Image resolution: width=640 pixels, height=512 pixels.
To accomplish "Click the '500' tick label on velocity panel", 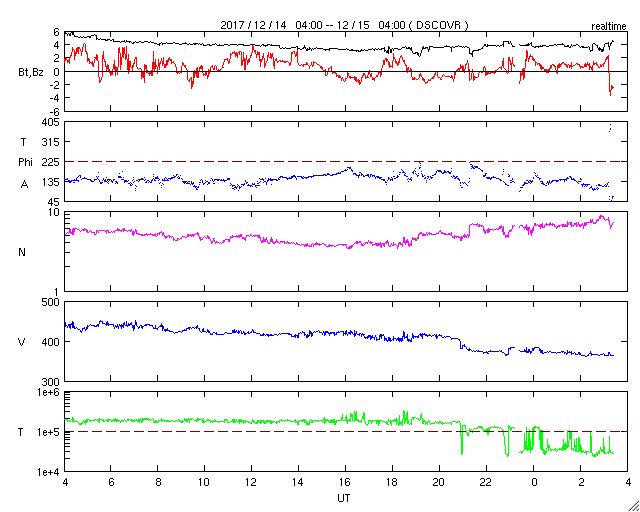I will tap(52, 302).
